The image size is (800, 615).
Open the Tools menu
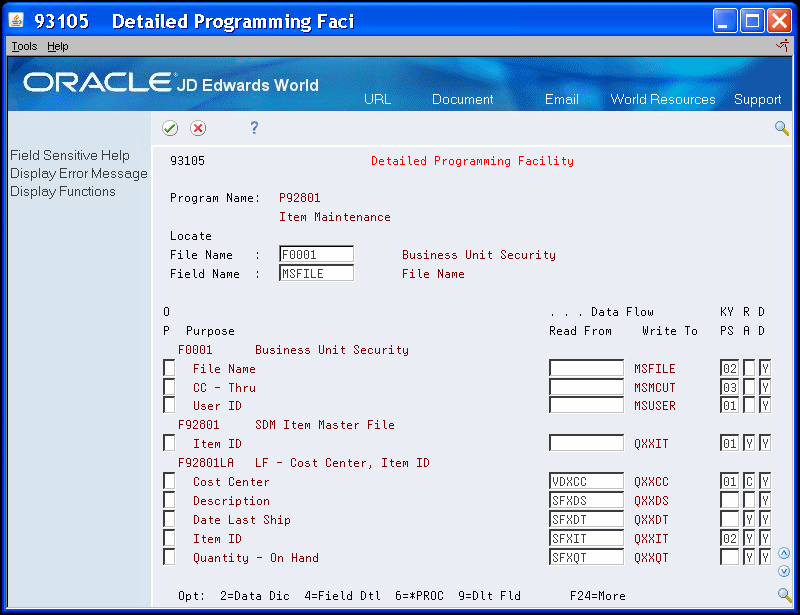pyautogui.click(x=24, y=46)
